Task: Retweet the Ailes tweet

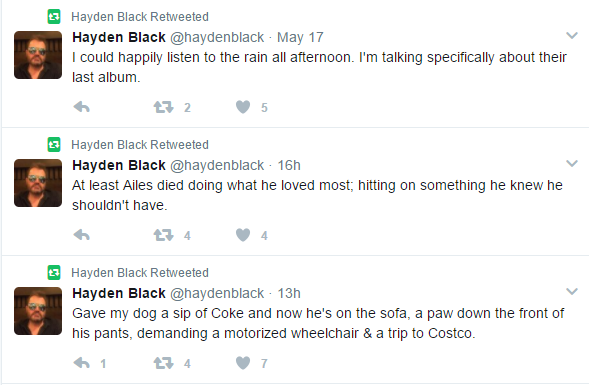Action: click(x=163, y=236)
